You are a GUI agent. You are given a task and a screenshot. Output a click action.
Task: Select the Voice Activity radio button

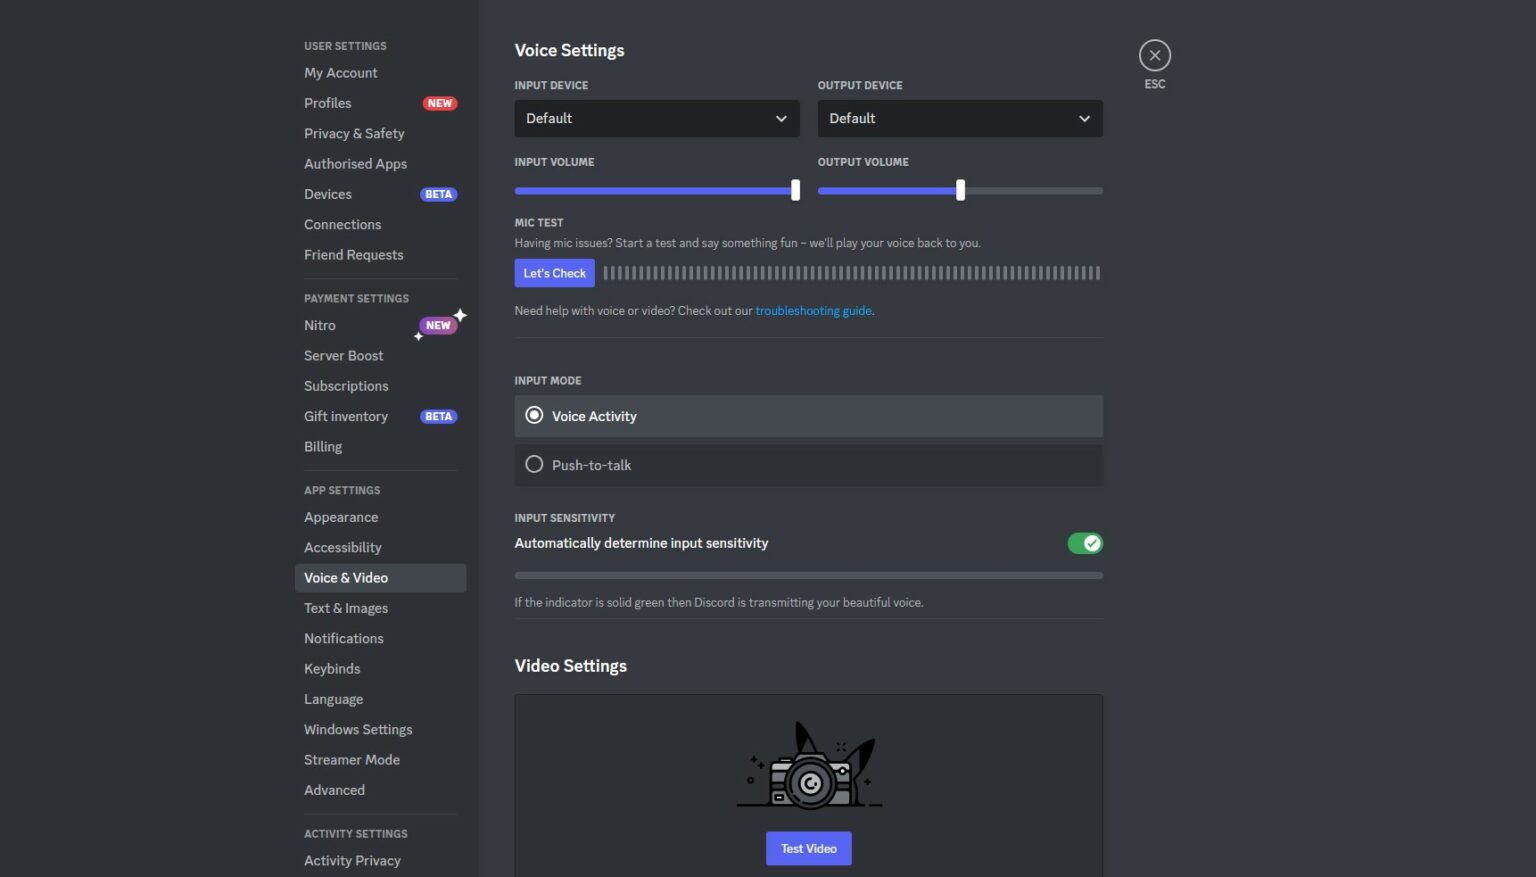[534, 415]
